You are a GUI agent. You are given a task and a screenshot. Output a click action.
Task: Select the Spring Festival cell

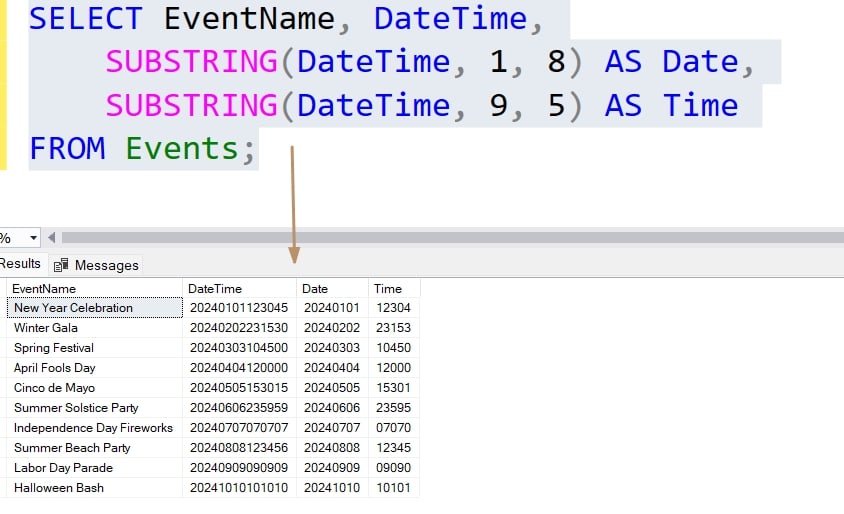95,348
